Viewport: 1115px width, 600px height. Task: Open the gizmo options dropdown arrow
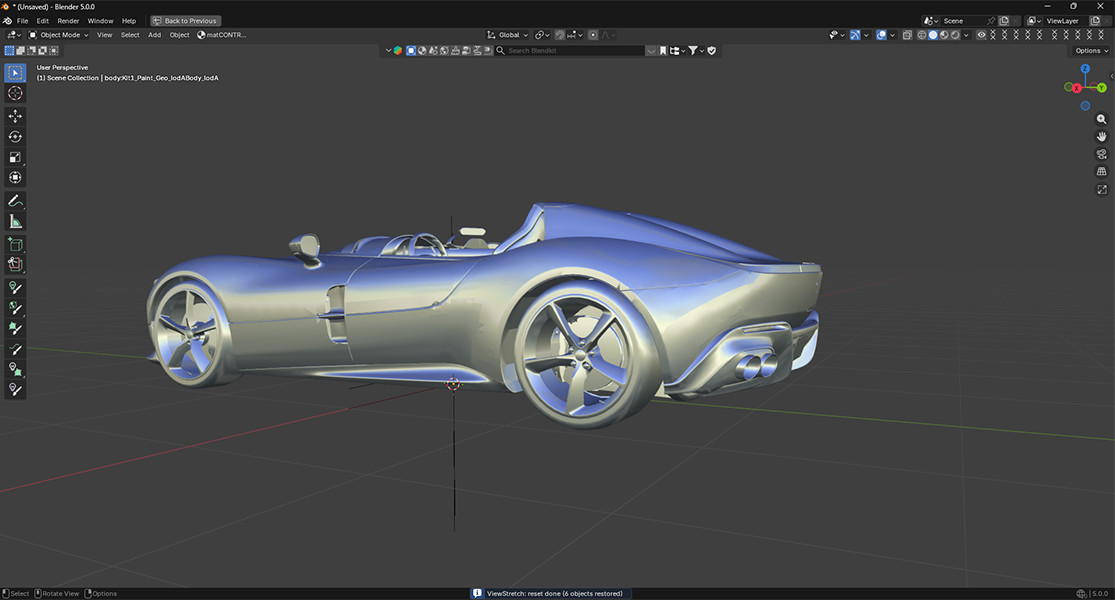[x=866, y=35]
